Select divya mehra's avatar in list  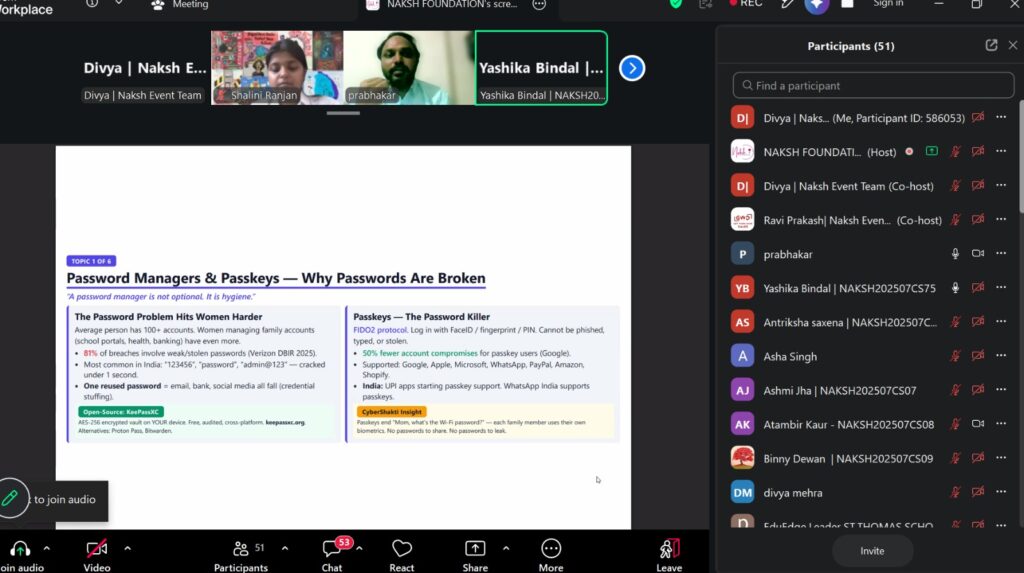pos(743,492)
